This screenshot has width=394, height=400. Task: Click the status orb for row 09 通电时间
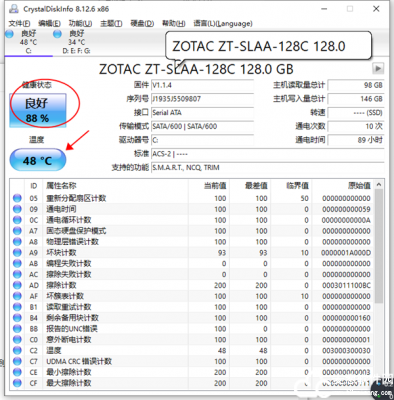point(17,209)
